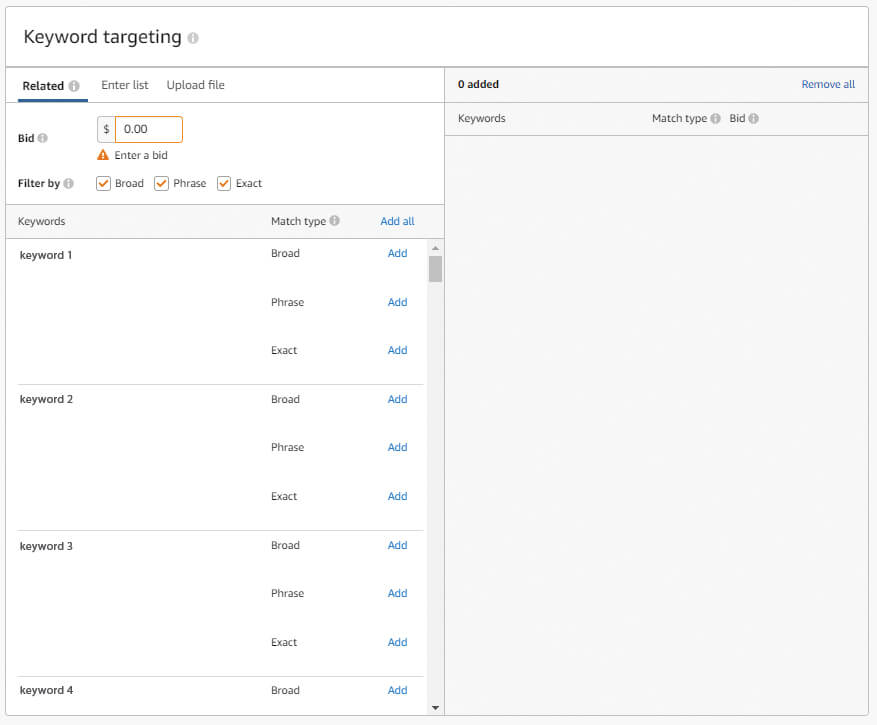Click info icon next to added-list Match type

coord(715,119)
